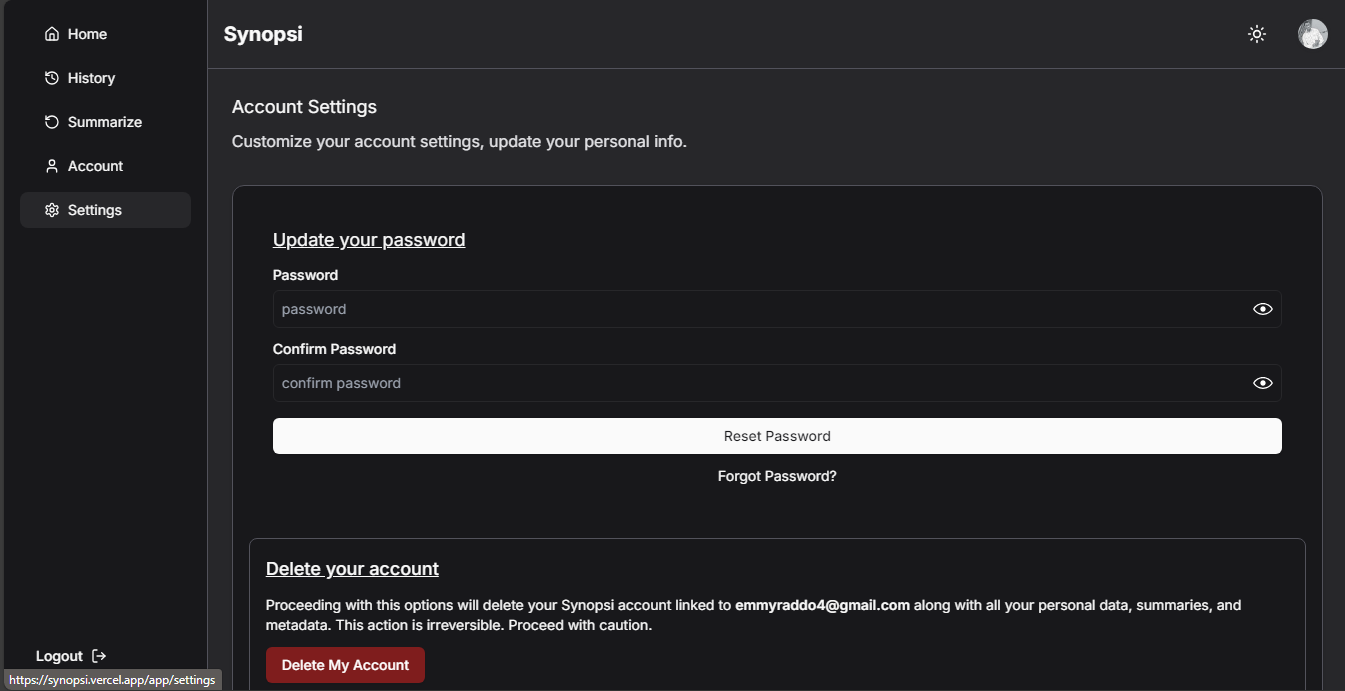Click the 'Customize your account settings' description

click(459, 142)
